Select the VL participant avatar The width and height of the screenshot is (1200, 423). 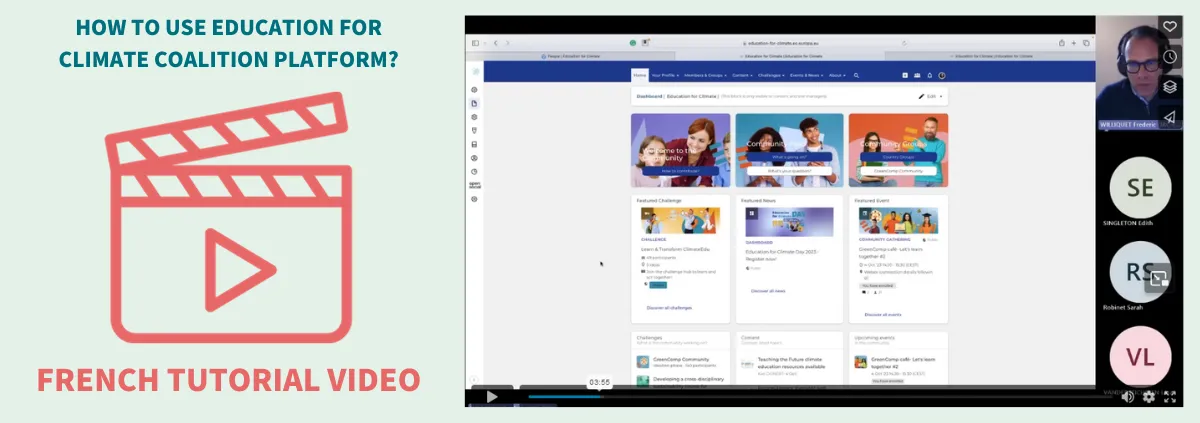click(x=1140, y=357)
